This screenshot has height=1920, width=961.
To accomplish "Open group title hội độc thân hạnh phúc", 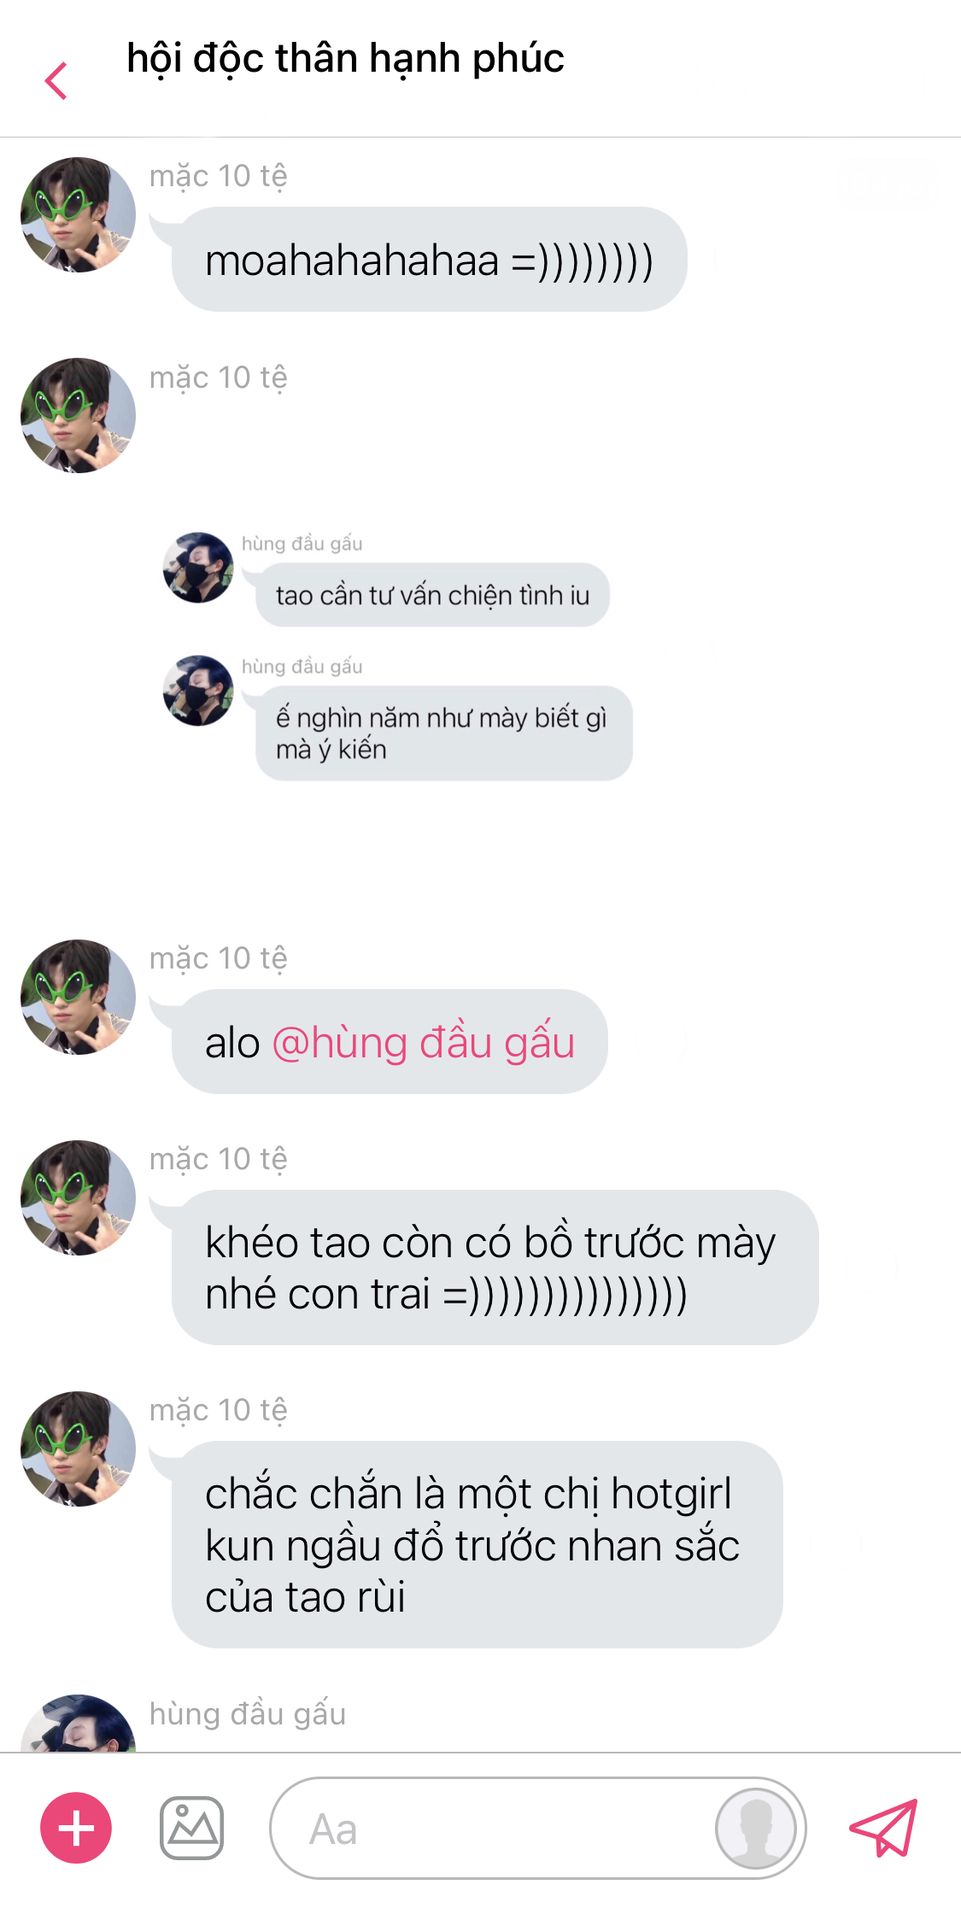I will (345, 59).
